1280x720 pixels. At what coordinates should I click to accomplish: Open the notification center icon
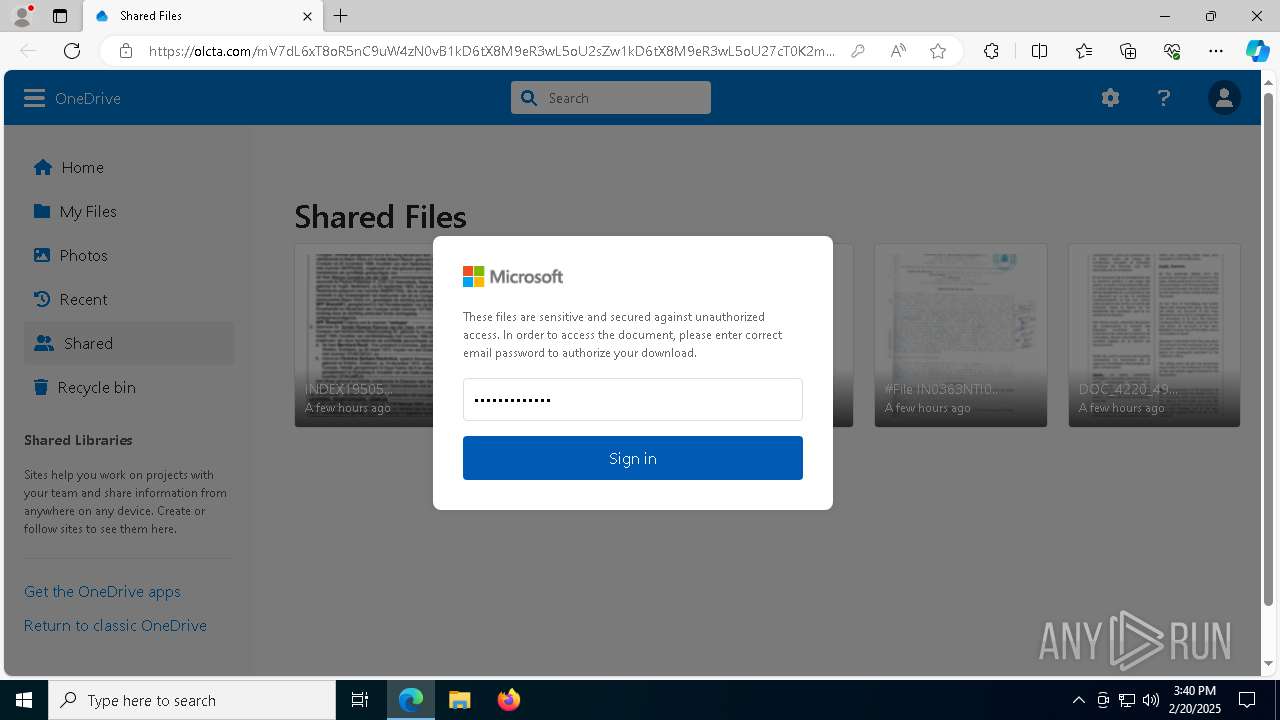click(x=1247, y=700)
